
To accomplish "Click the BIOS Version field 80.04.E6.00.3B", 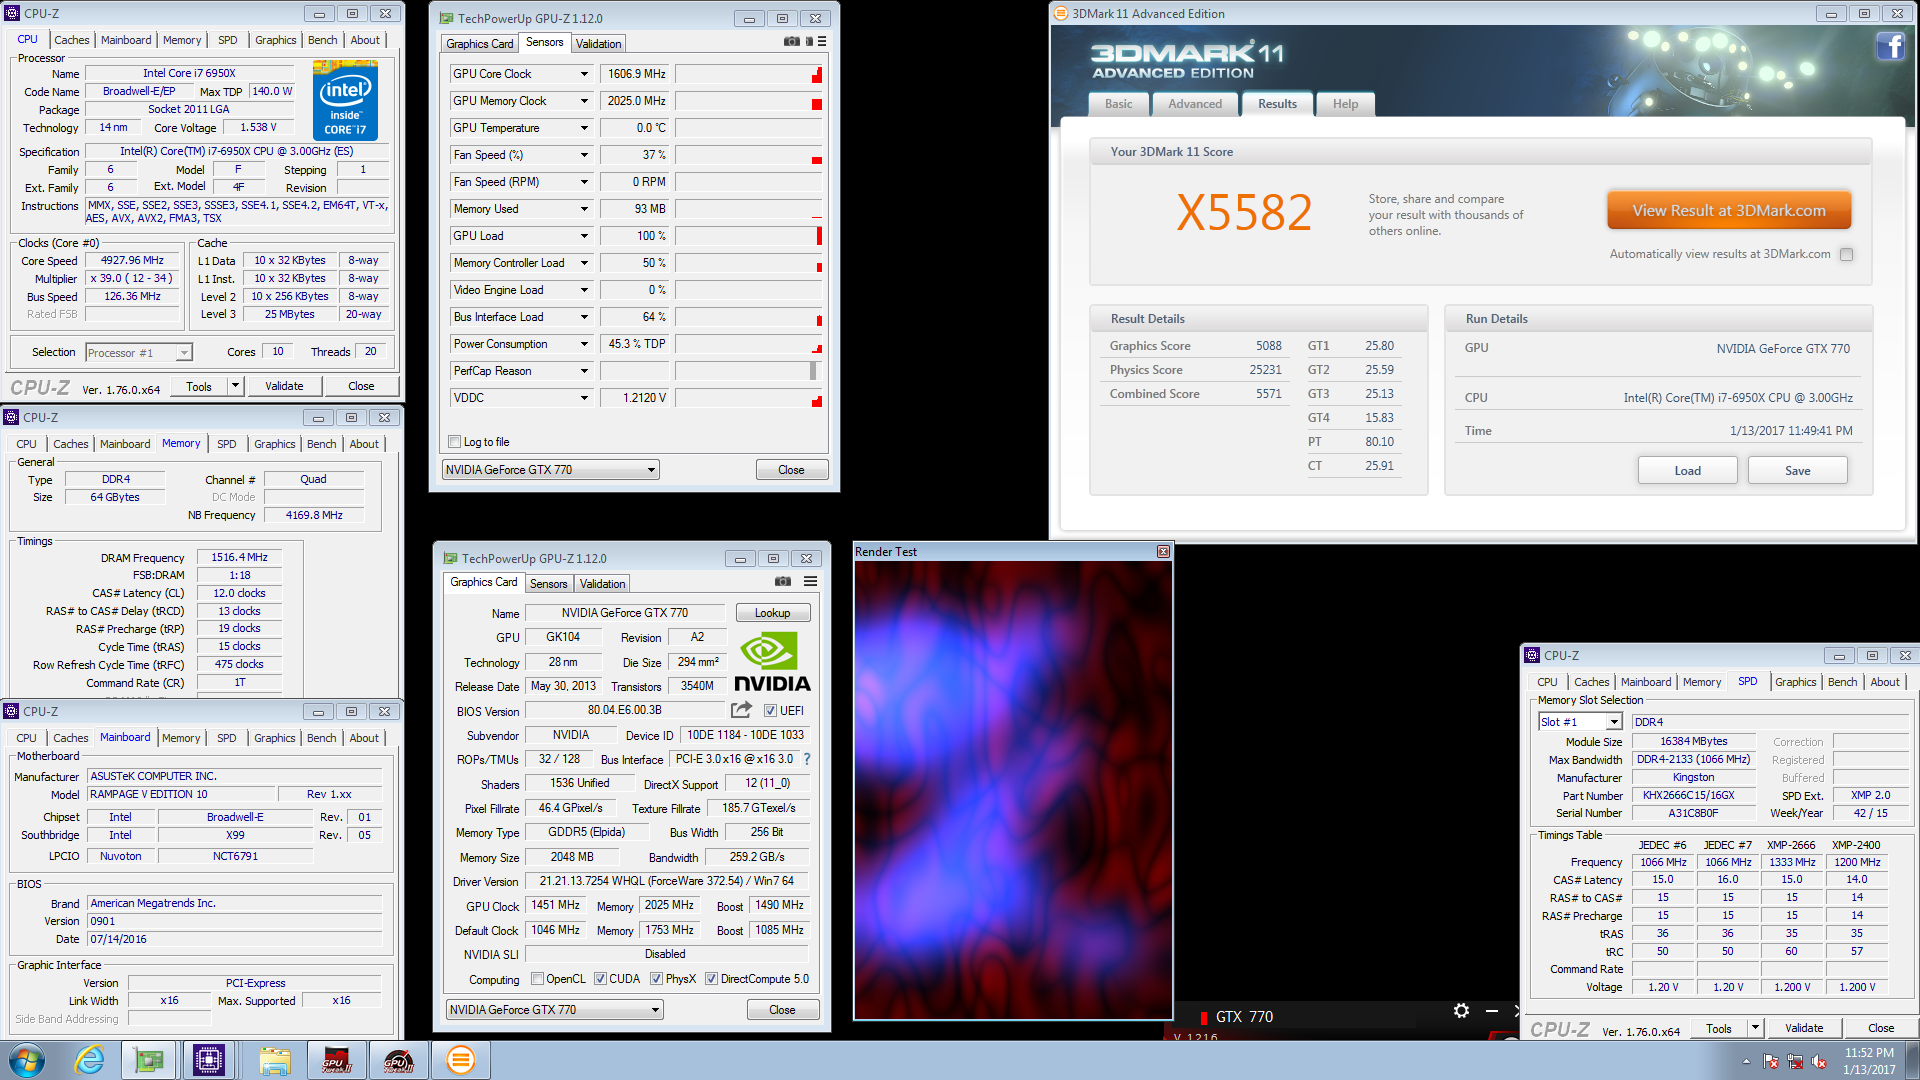I will (x=624, y=710).
